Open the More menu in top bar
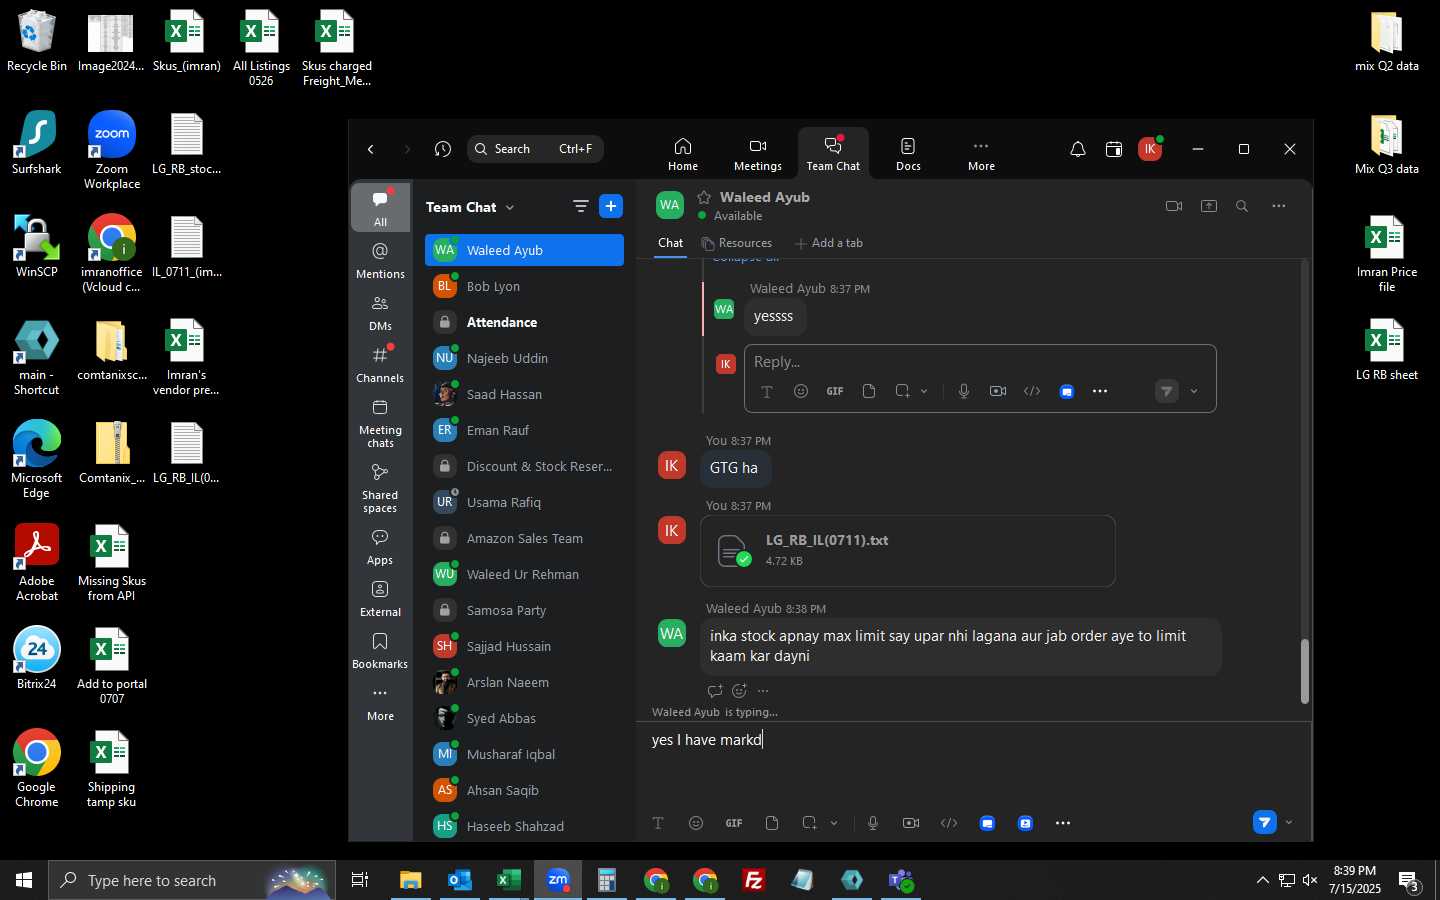This screenshot has height=900, width=1440. (x=981, y=154)
